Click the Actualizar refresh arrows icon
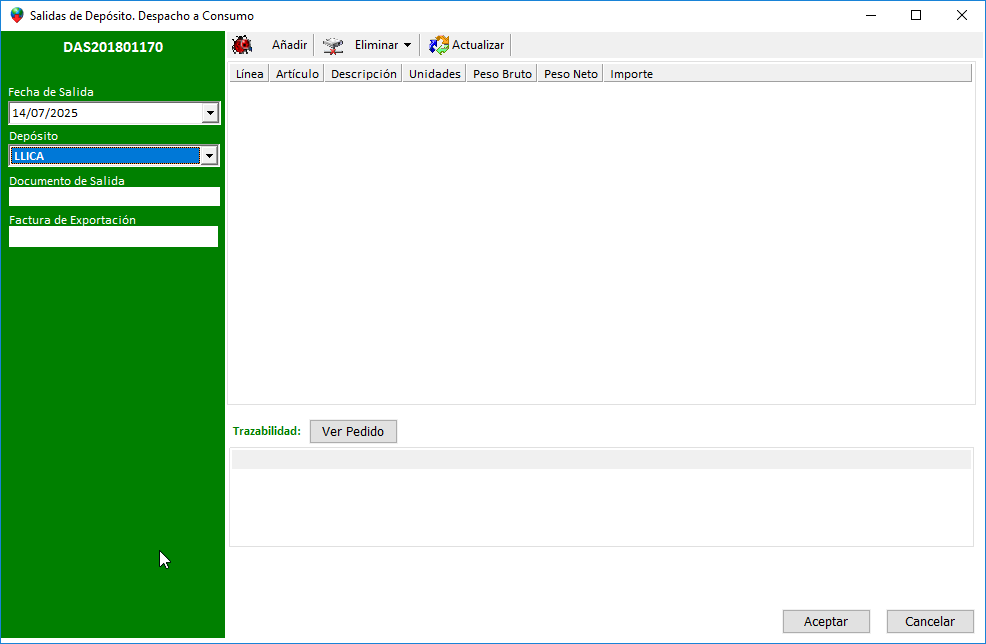The width and height of the screenshot is (986, 644). [x=439, y=45]
